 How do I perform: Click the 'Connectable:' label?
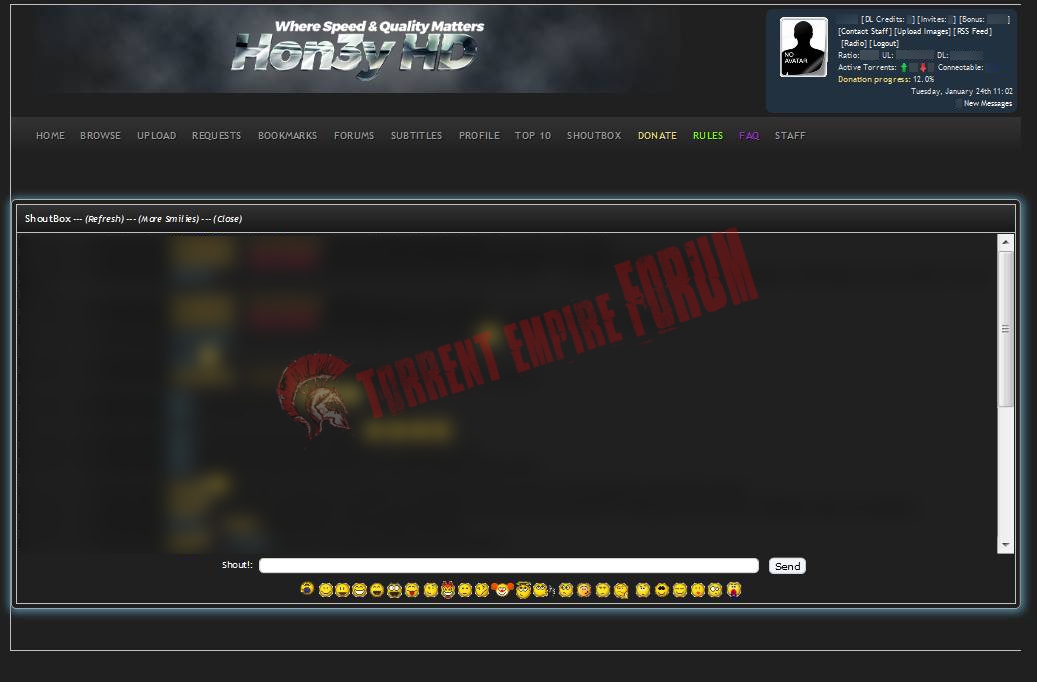coord(960,67)
